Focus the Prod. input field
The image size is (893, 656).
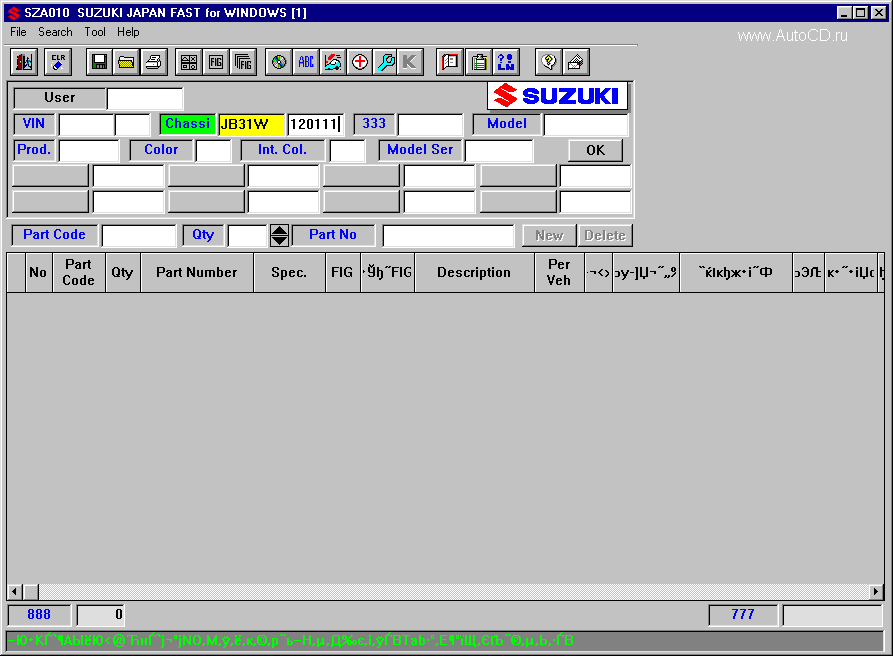pos(89,150)
